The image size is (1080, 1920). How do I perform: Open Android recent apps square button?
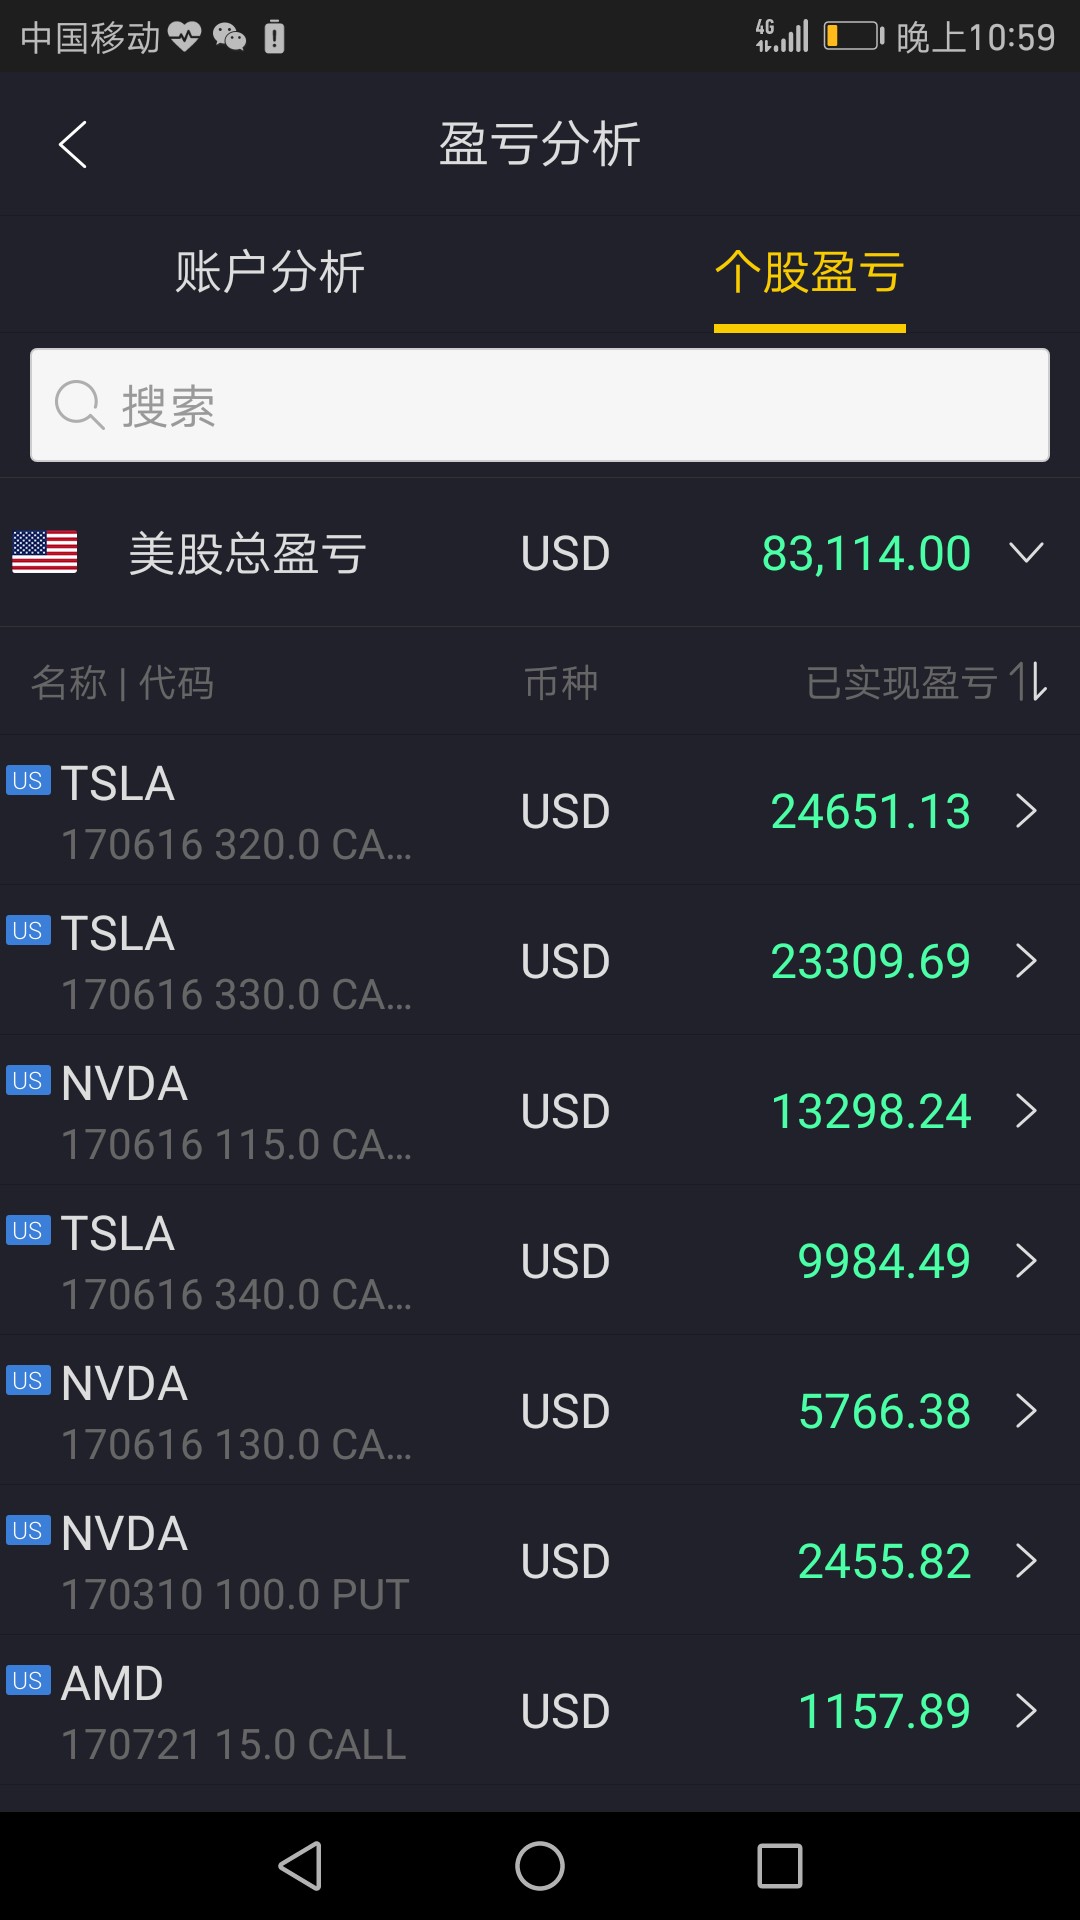[780, 1866]
